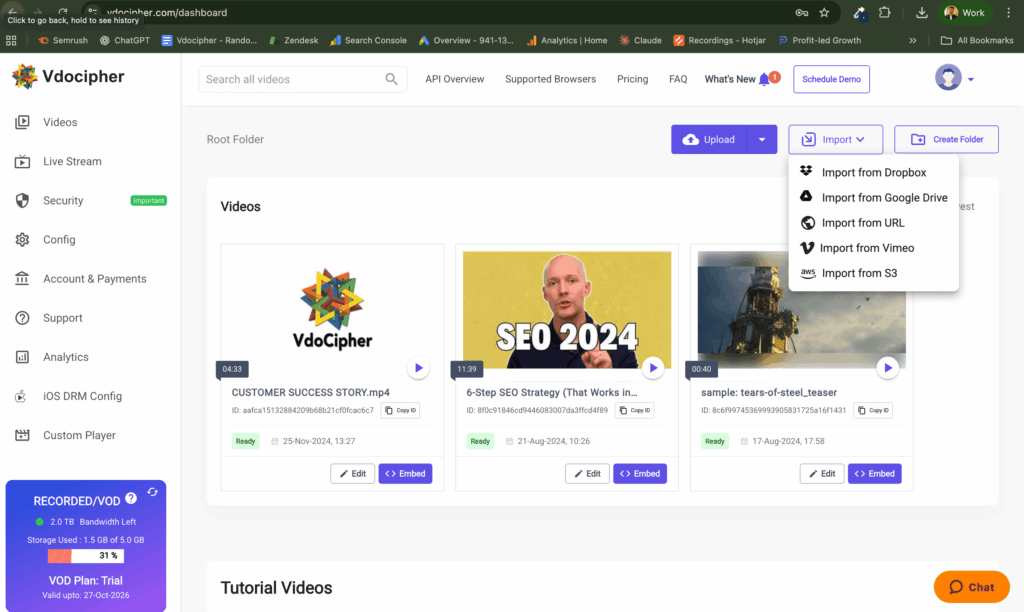Screen dimensions: 1024x612
Task: Open iOS DRM Config
Action: click(81, 396)
